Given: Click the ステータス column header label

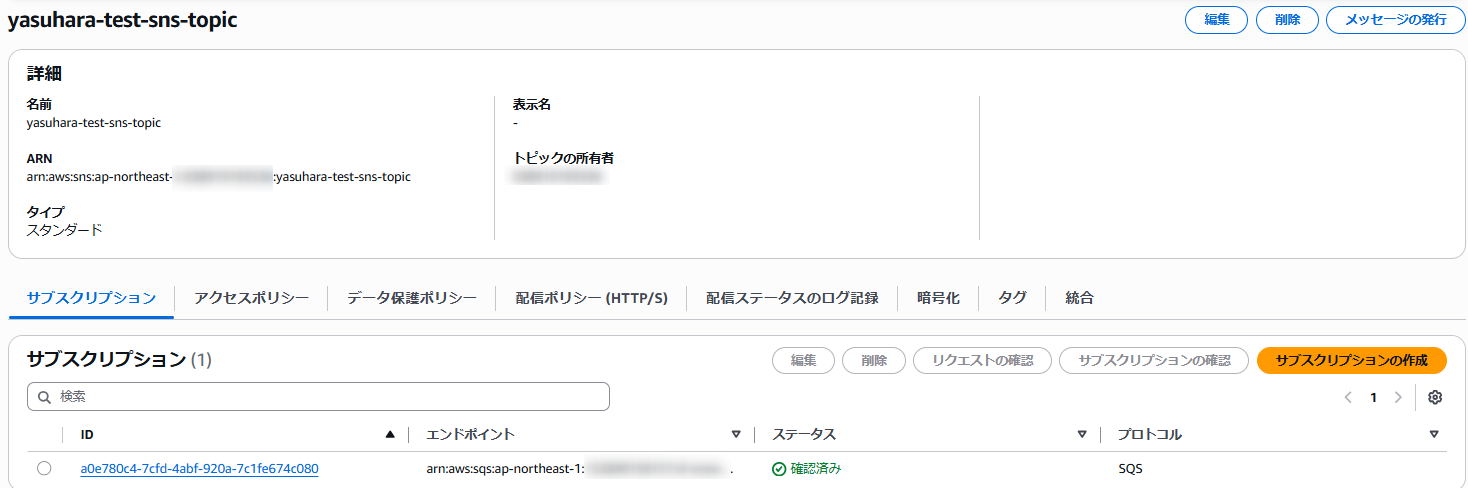Looking at the screenshot, I should click(804, 435).
